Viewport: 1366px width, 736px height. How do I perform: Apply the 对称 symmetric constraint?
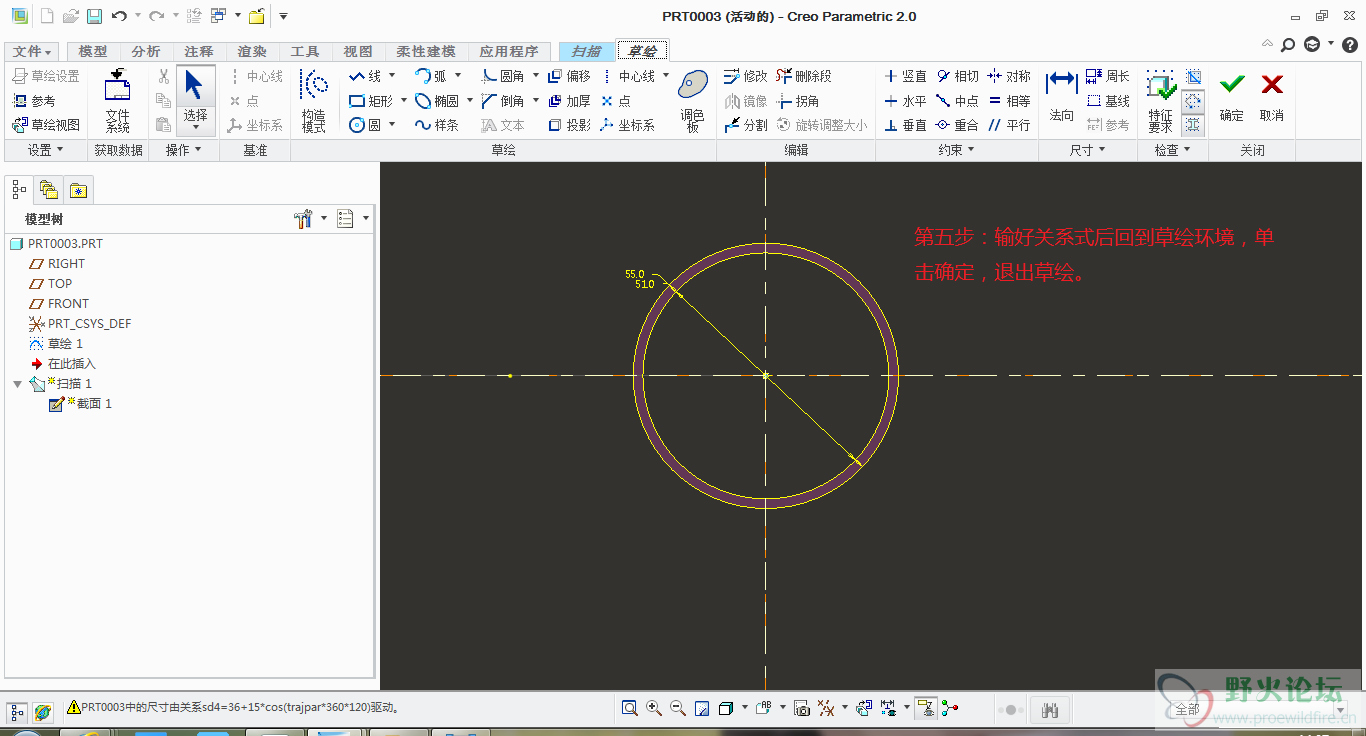(1009, 76)
